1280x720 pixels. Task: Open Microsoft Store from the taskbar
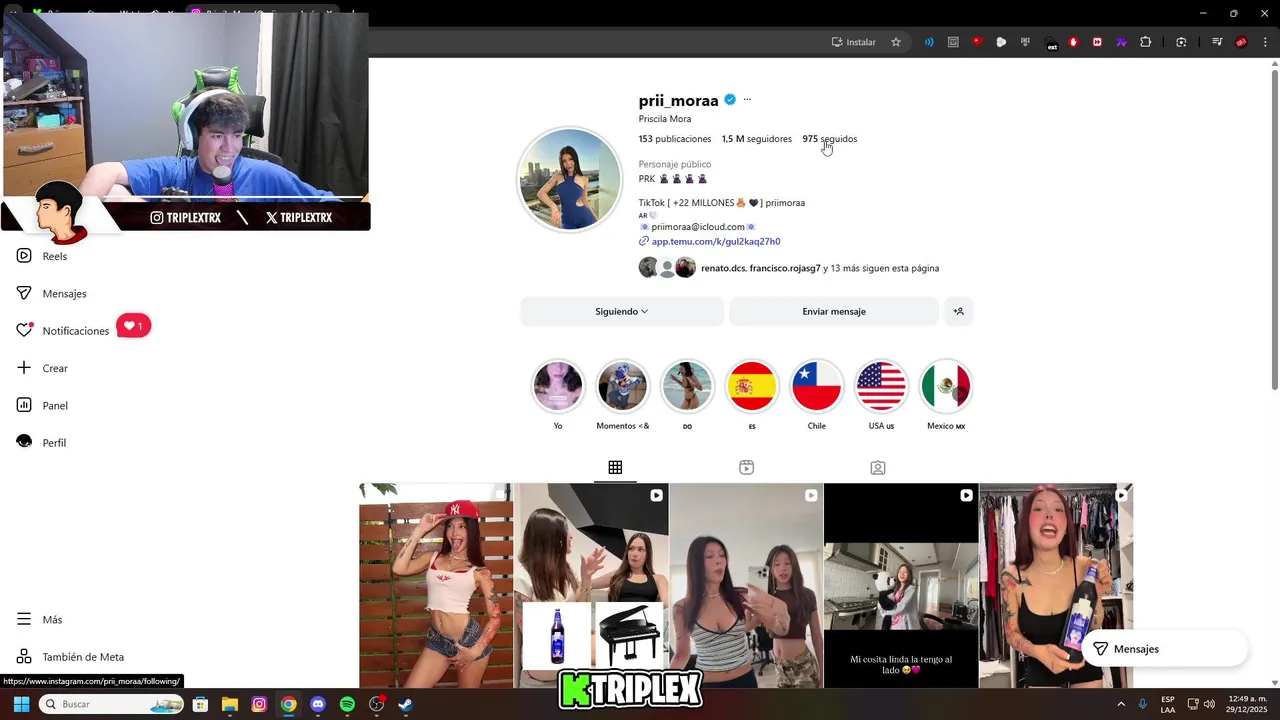[x=200, y=704]
